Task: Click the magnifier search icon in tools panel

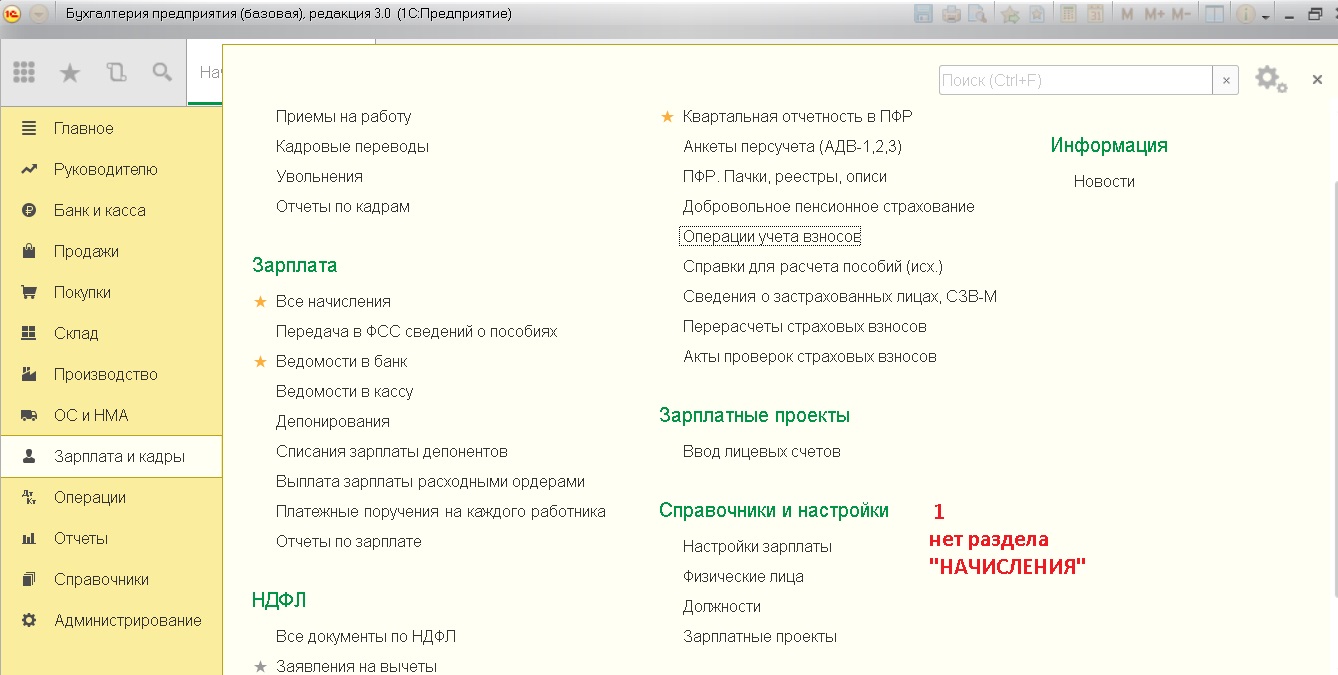Action: click(x=162, y=72)
